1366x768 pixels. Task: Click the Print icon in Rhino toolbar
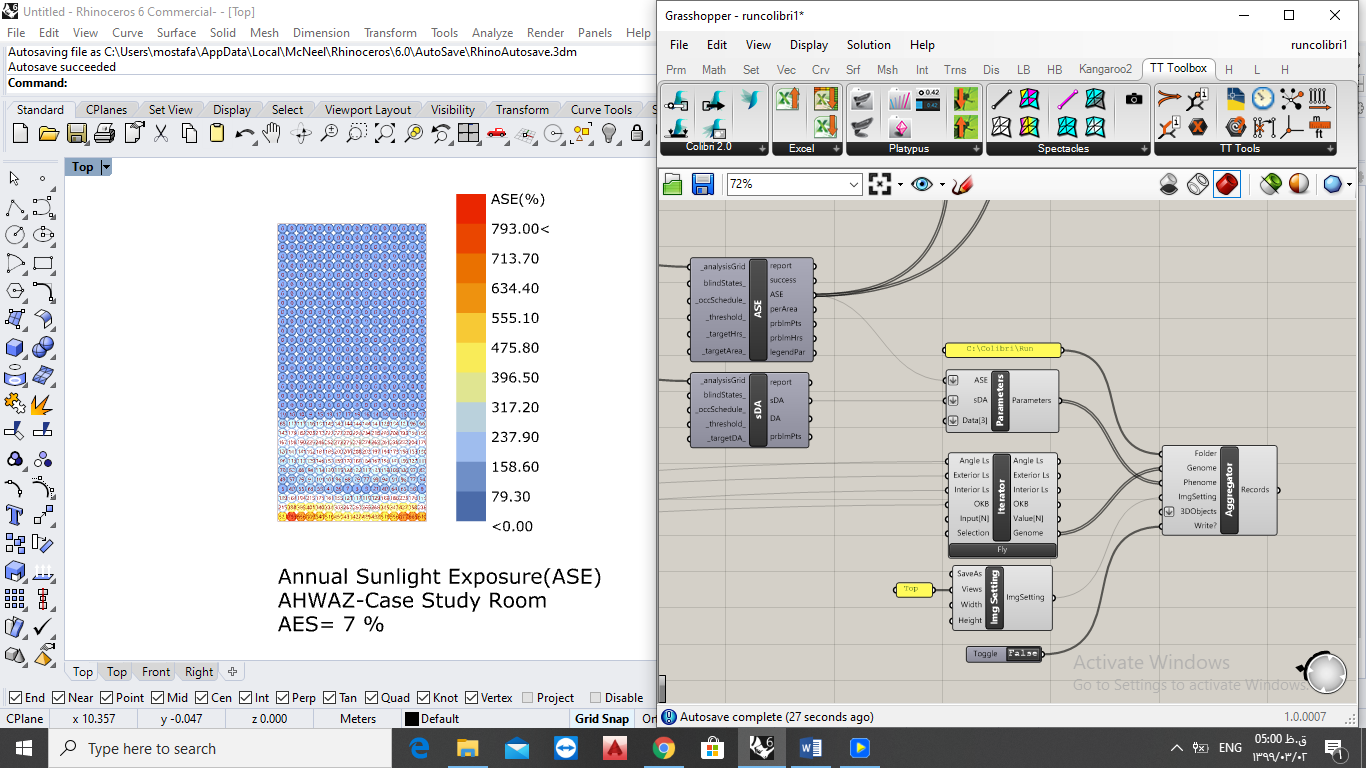[x=104, y=133]
